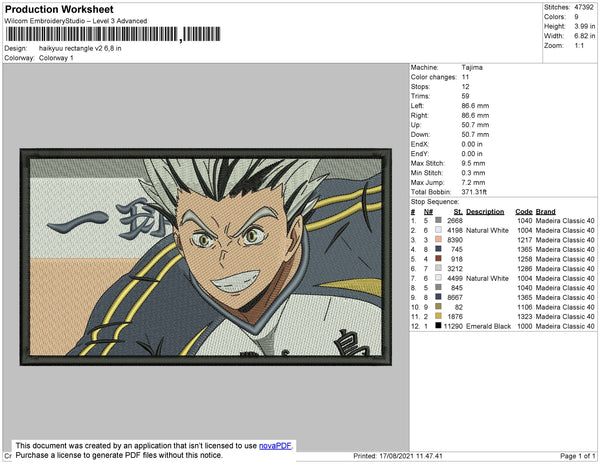Click the Stitches count 47392

coord(584,7)
